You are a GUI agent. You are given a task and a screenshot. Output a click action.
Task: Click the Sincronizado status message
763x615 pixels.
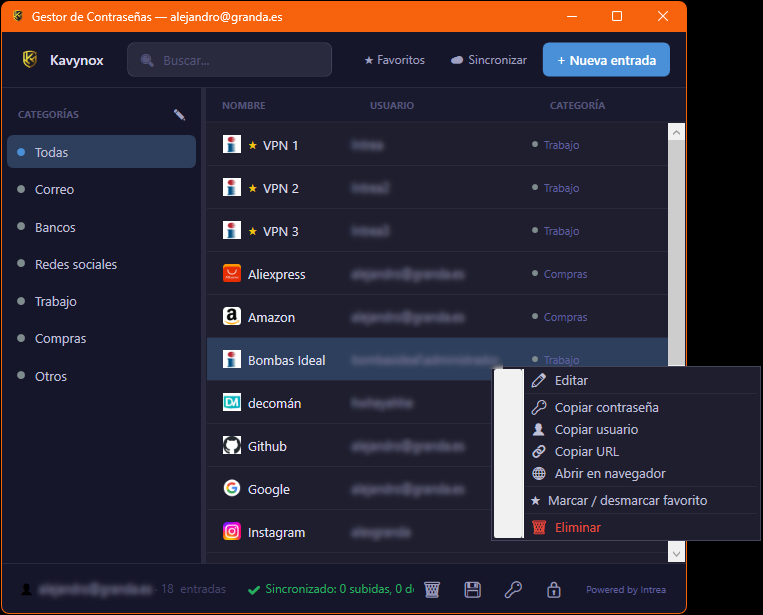[x=331, y=589]
